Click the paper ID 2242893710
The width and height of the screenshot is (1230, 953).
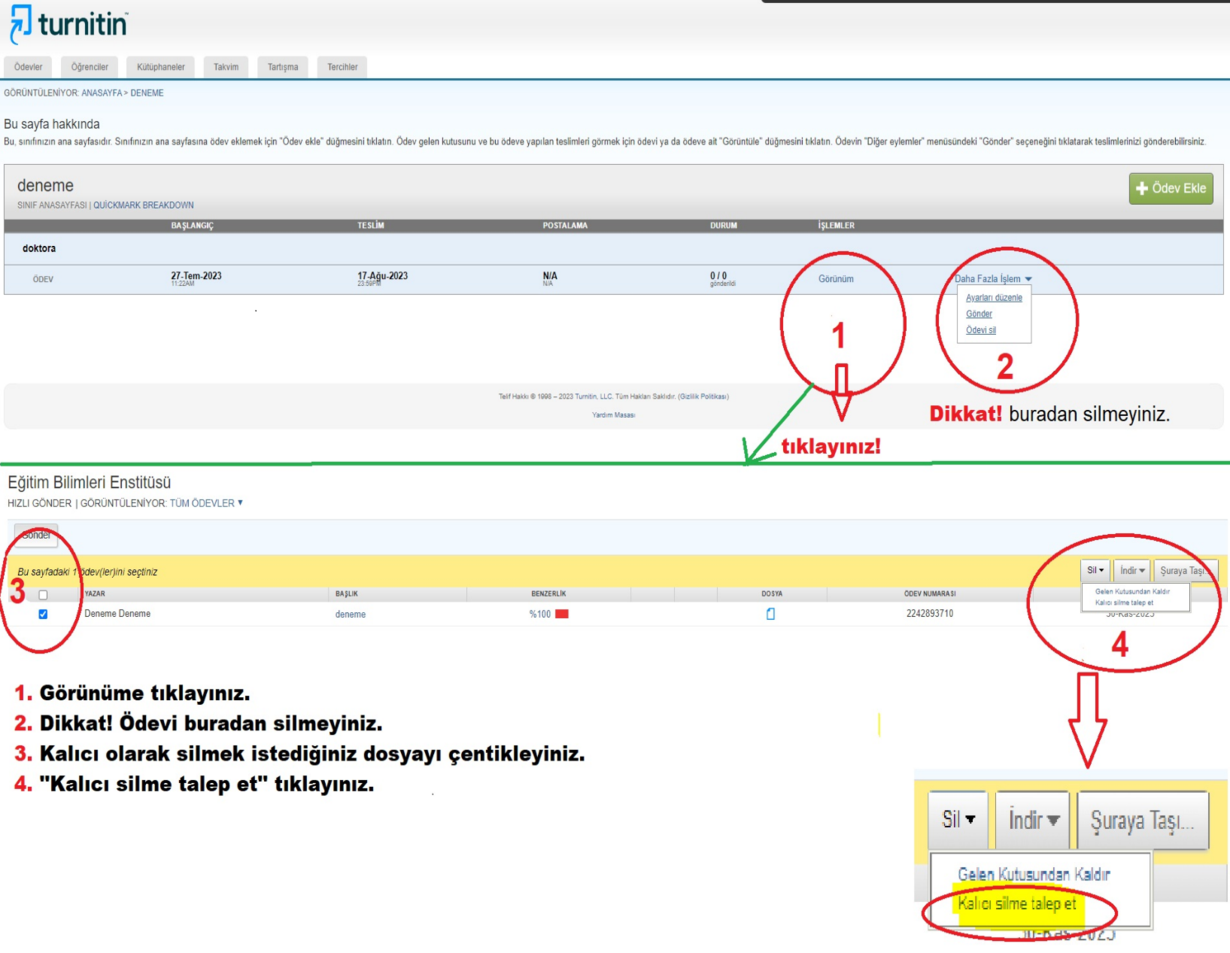(x=929, y=614)
